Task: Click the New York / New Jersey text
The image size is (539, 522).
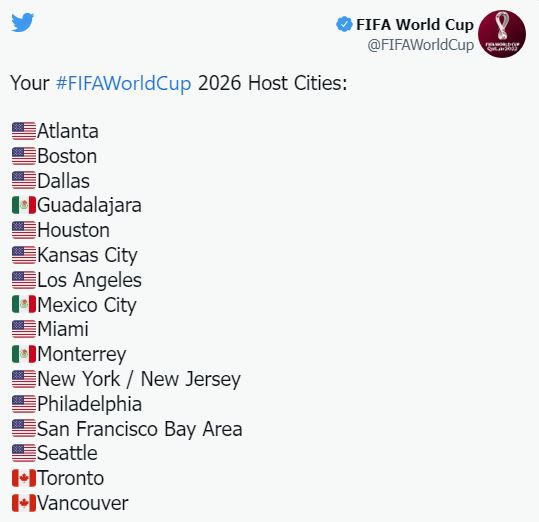Action: point(139,379)
